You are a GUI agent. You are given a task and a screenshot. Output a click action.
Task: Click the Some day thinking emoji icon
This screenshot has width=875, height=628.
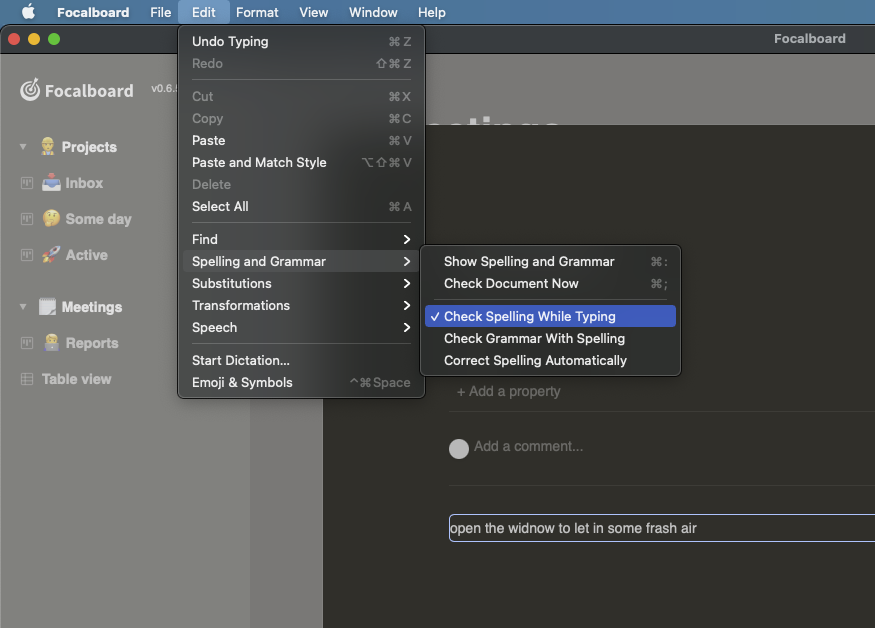point(51,218)
